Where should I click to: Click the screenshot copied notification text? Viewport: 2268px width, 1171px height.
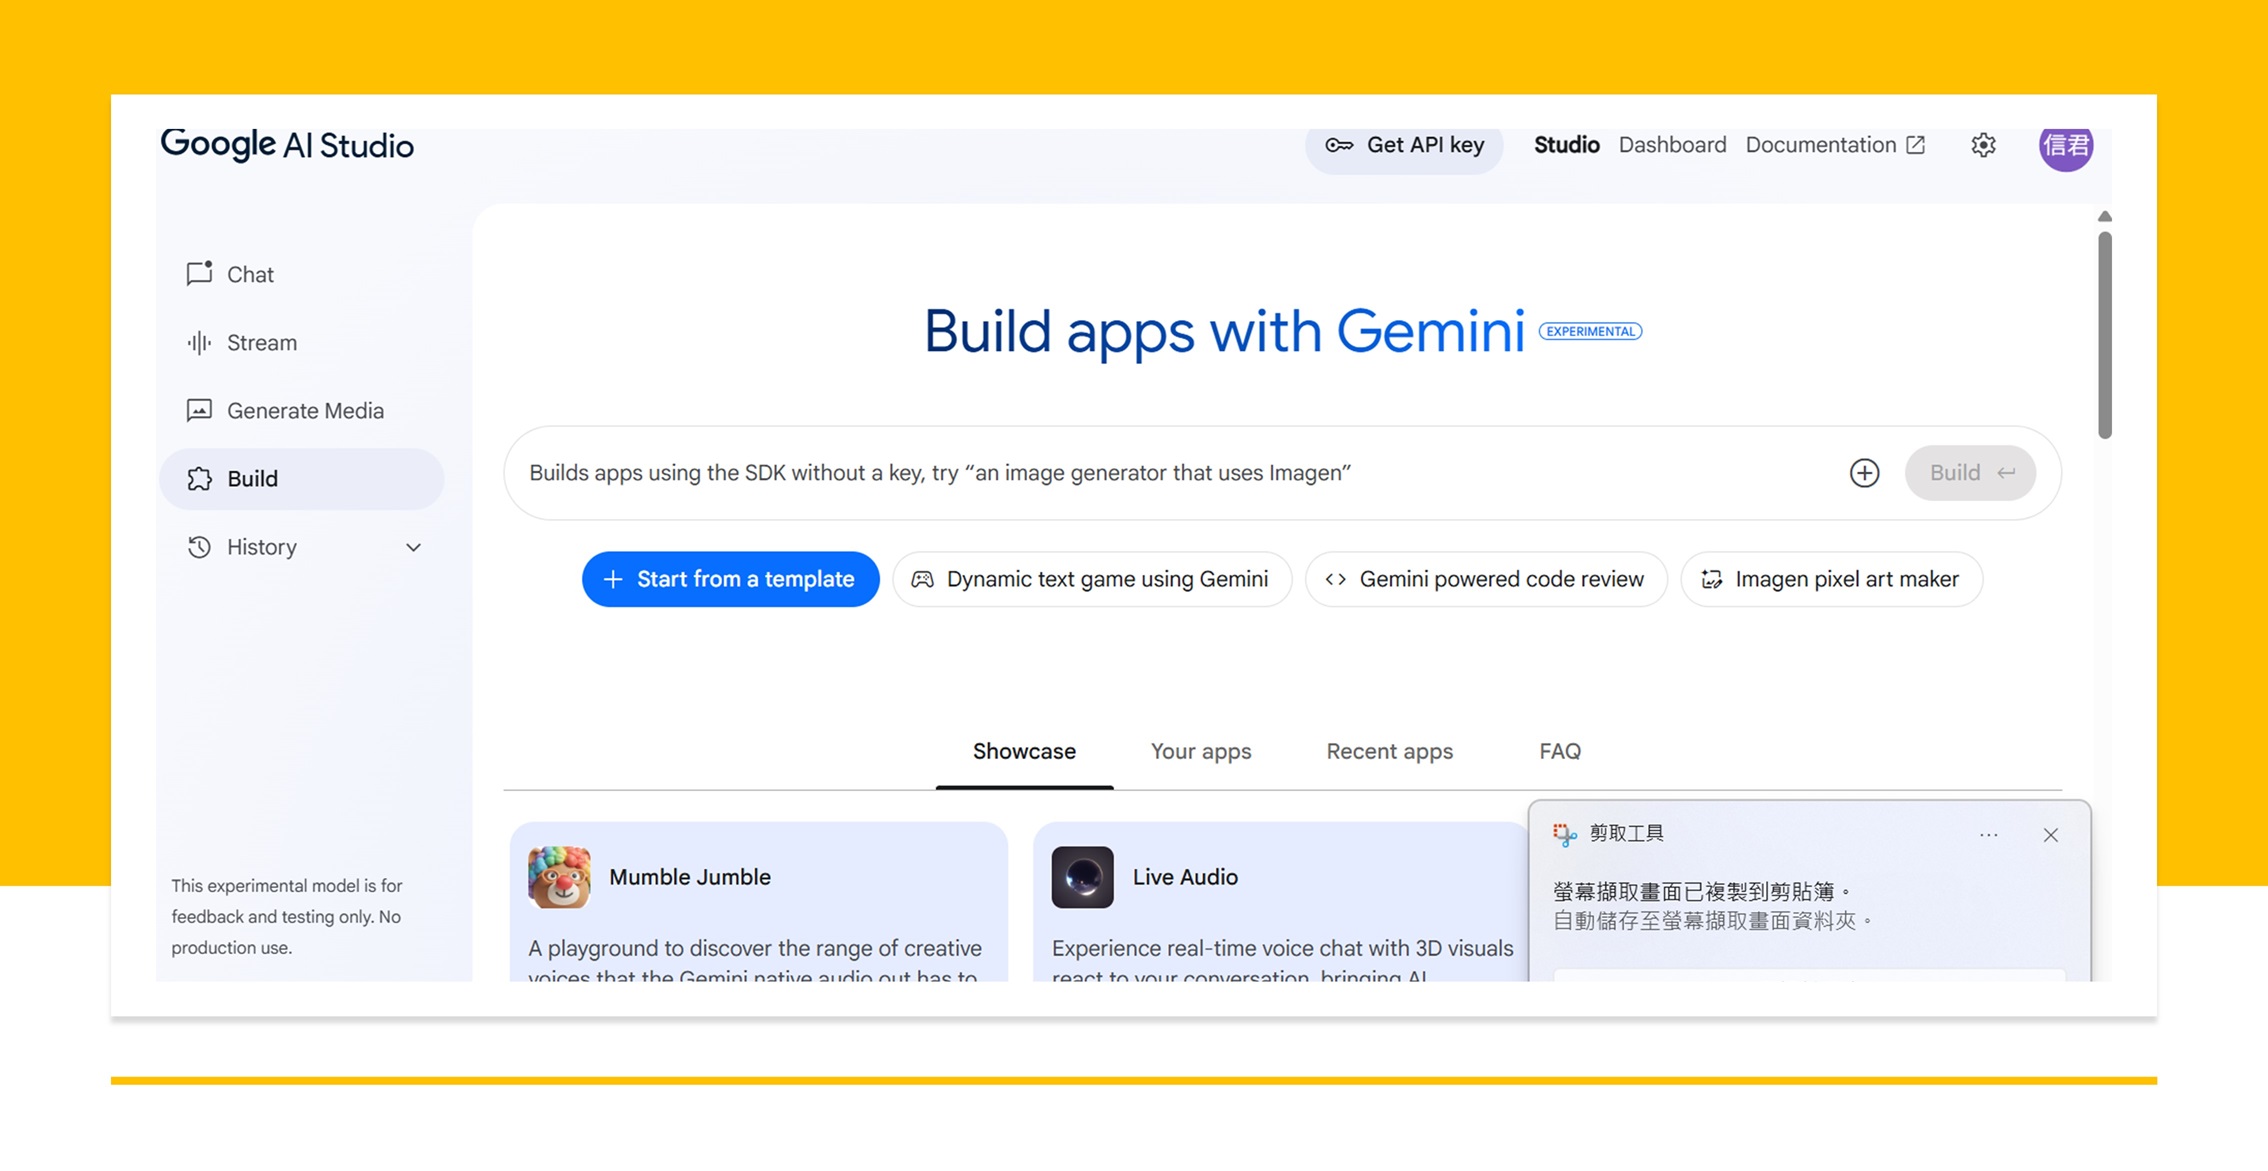(1703, 891)
